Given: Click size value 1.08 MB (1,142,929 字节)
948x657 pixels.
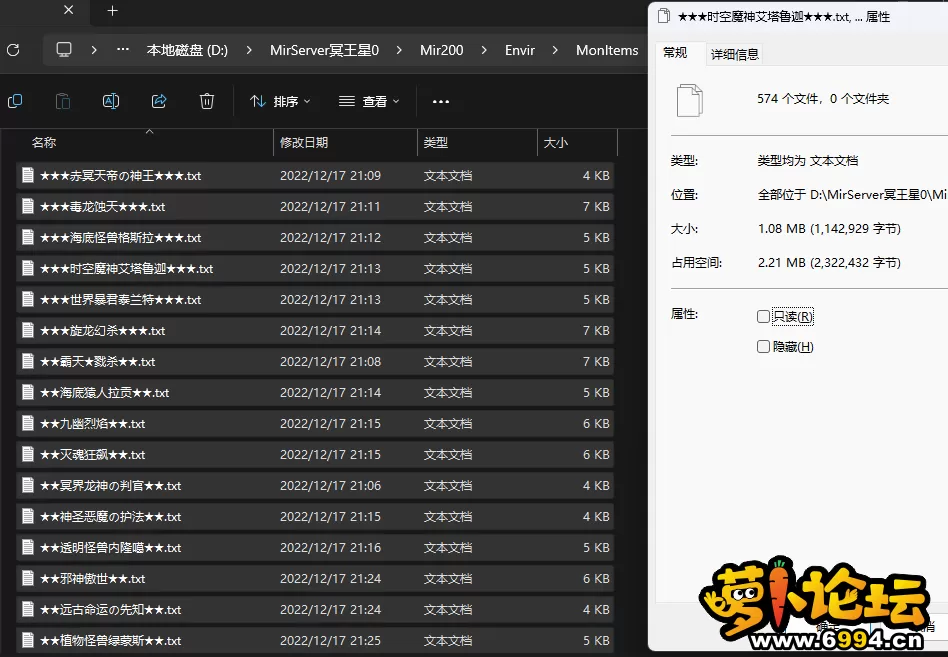Looking at the screenshot, I should click(x=829, y=228).
